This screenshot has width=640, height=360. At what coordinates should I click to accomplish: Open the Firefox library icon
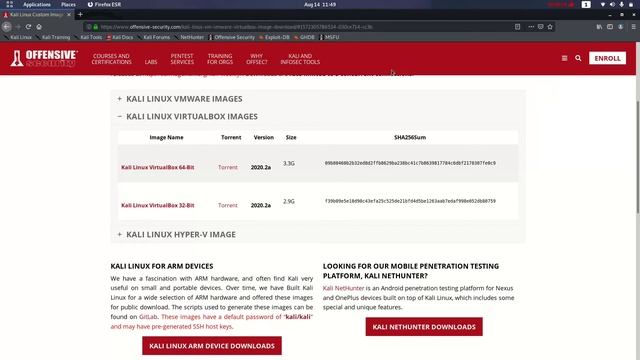click(x=599, y=27)
